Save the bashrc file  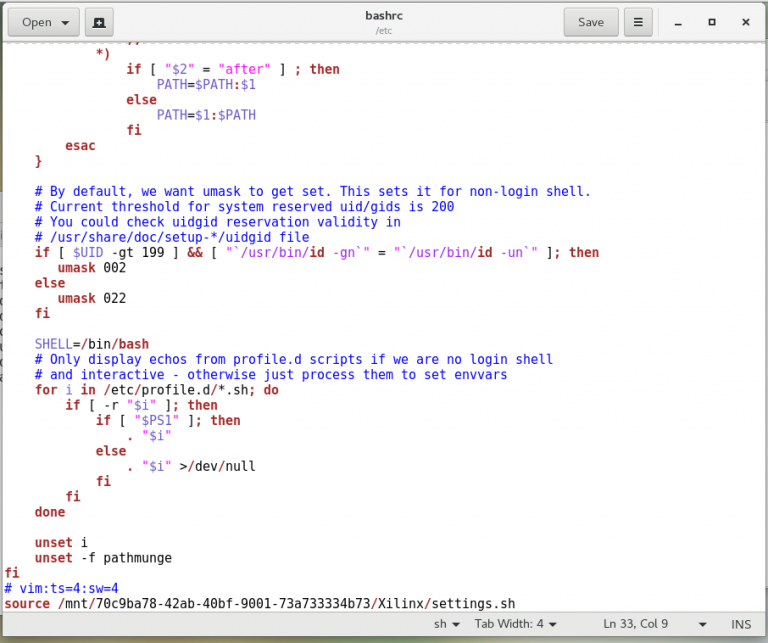[x=590, y=22]
